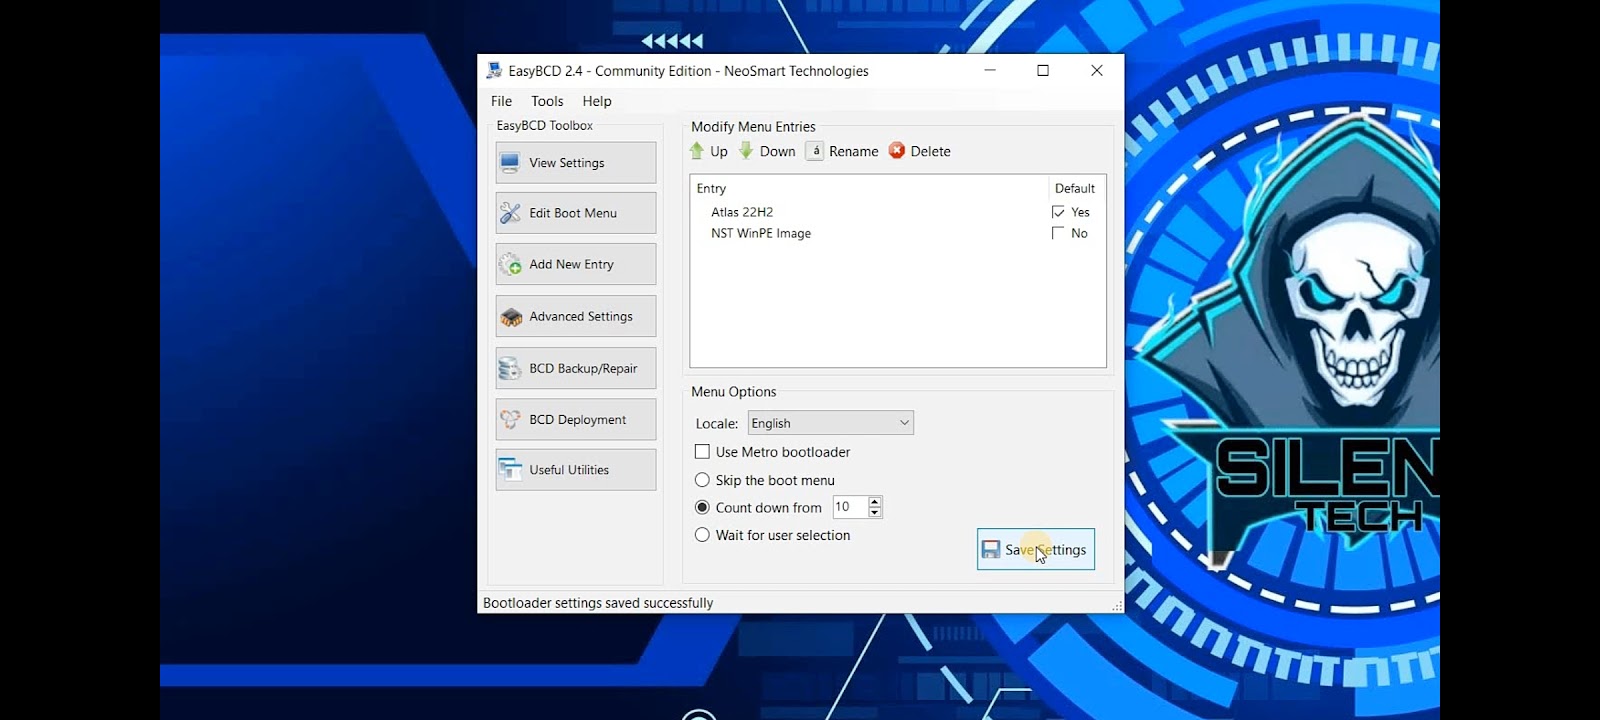This screenshot has height=720, width=1600.
Task: Select Wait for user selection
Action: [x=702, y=535]
